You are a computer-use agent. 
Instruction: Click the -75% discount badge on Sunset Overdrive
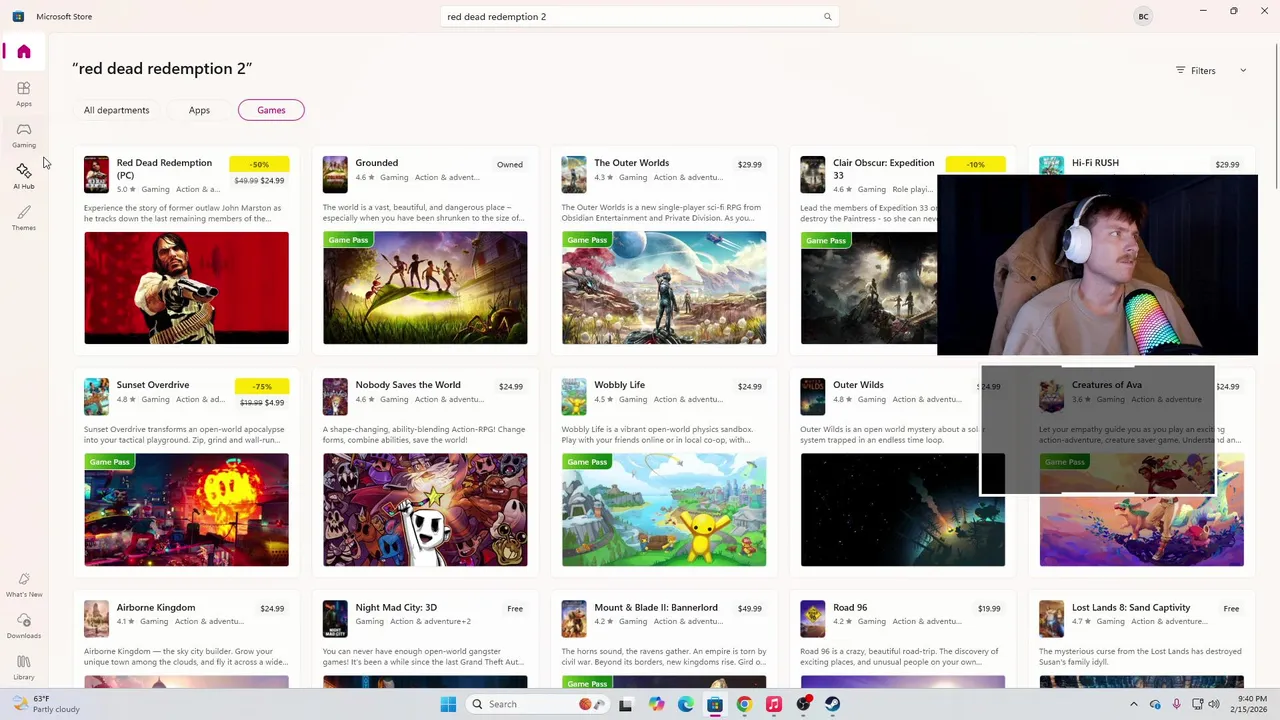[262, 386]
